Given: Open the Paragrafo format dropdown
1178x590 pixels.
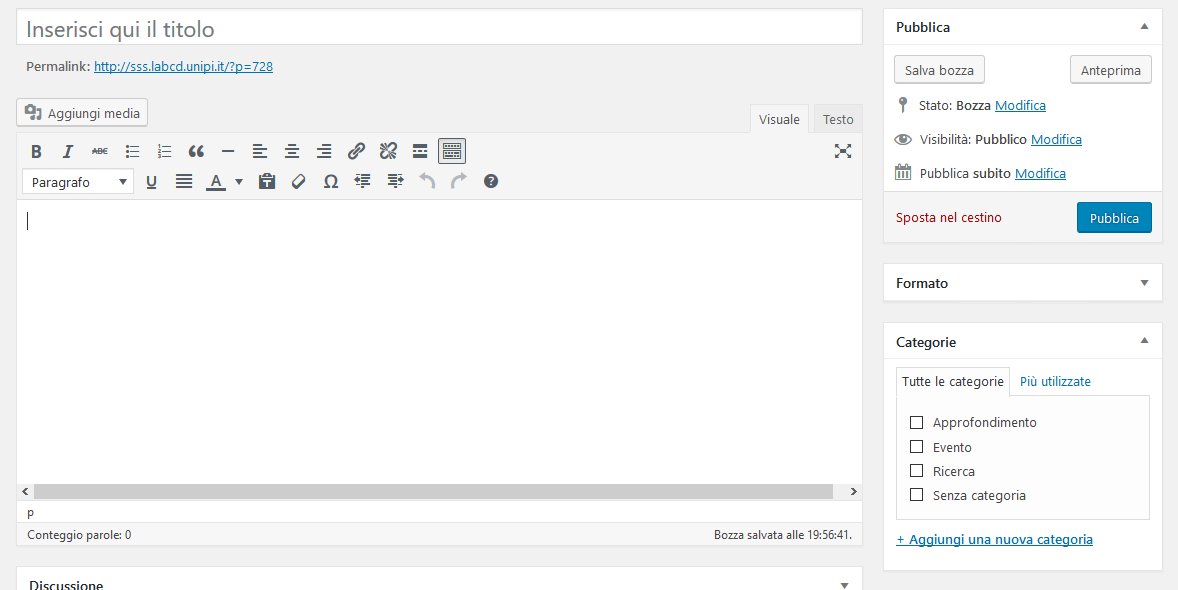Looking at the screenshot, I should pyautogui.click(x=78, y=182).
